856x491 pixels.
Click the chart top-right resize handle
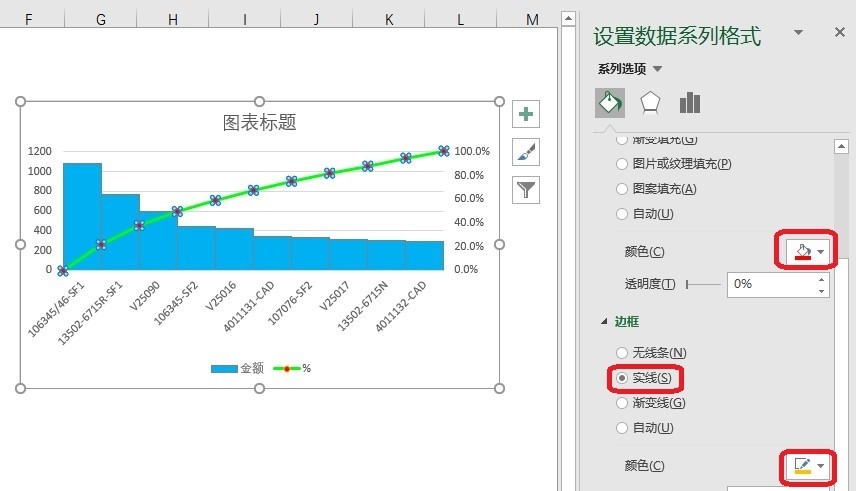click(x=499, y=102)
